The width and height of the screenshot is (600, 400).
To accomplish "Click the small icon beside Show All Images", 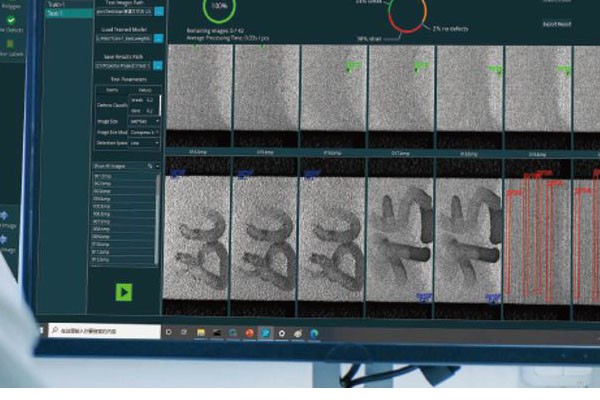I will (x=150, y=166).
